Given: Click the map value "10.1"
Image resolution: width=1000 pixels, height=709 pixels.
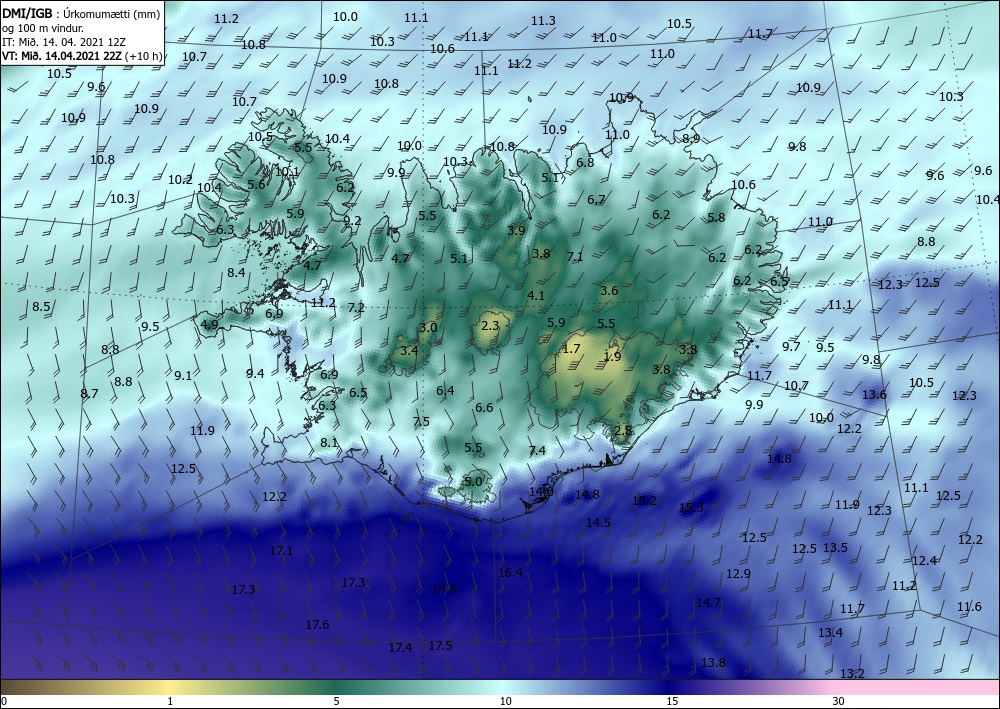Looking at the screenshot, I should (287, 172).
